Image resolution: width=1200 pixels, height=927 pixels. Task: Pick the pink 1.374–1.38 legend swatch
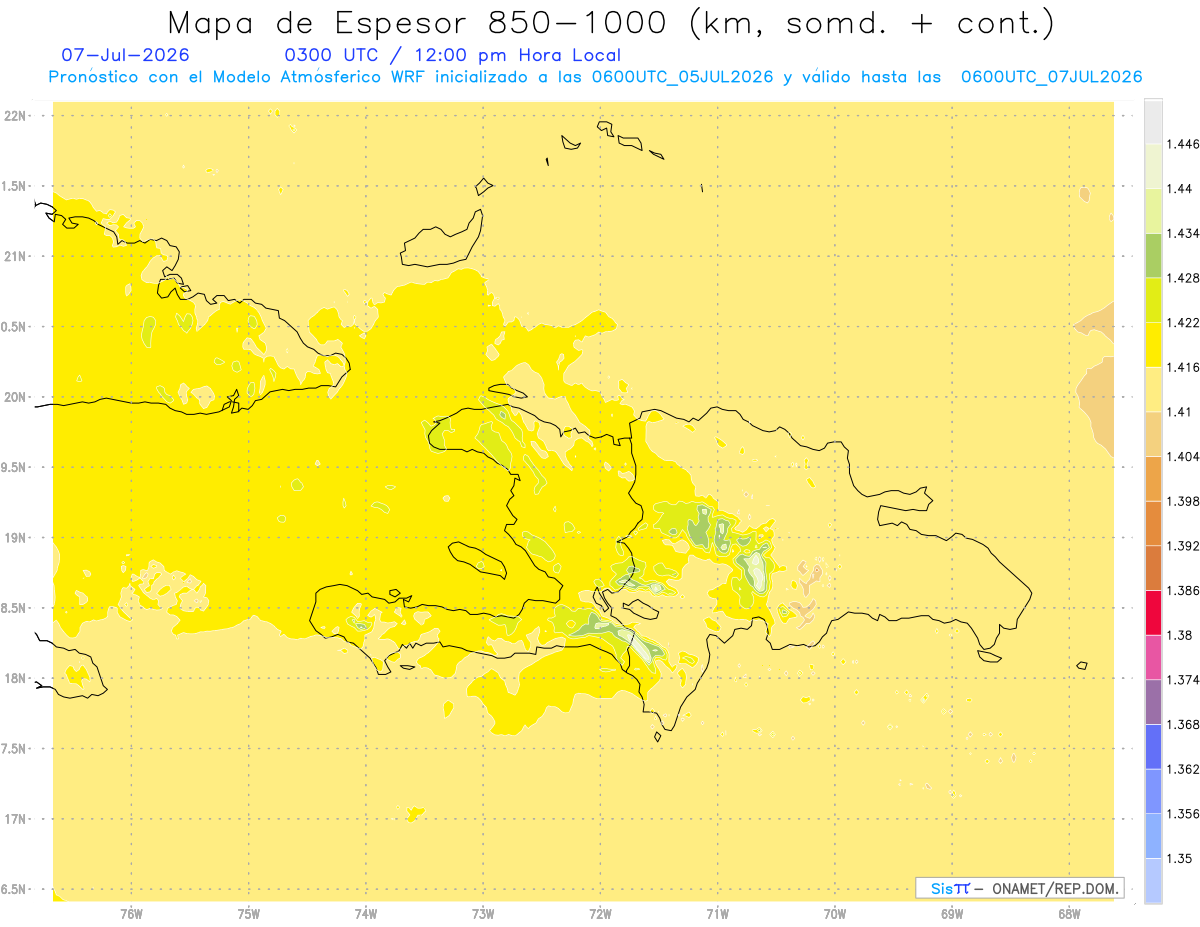(x=1153, y=657)
